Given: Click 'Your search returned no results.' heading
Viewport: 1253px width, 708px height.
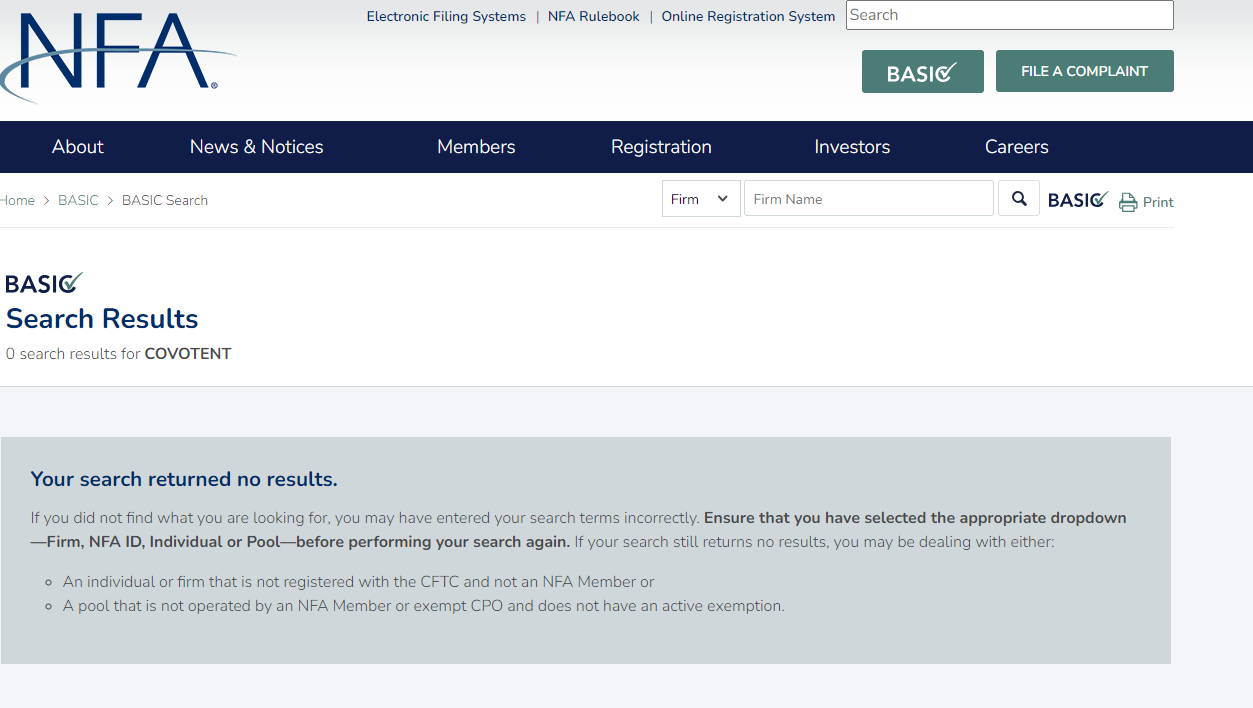Looking at the screenshot, I should (x=184, y=479).
